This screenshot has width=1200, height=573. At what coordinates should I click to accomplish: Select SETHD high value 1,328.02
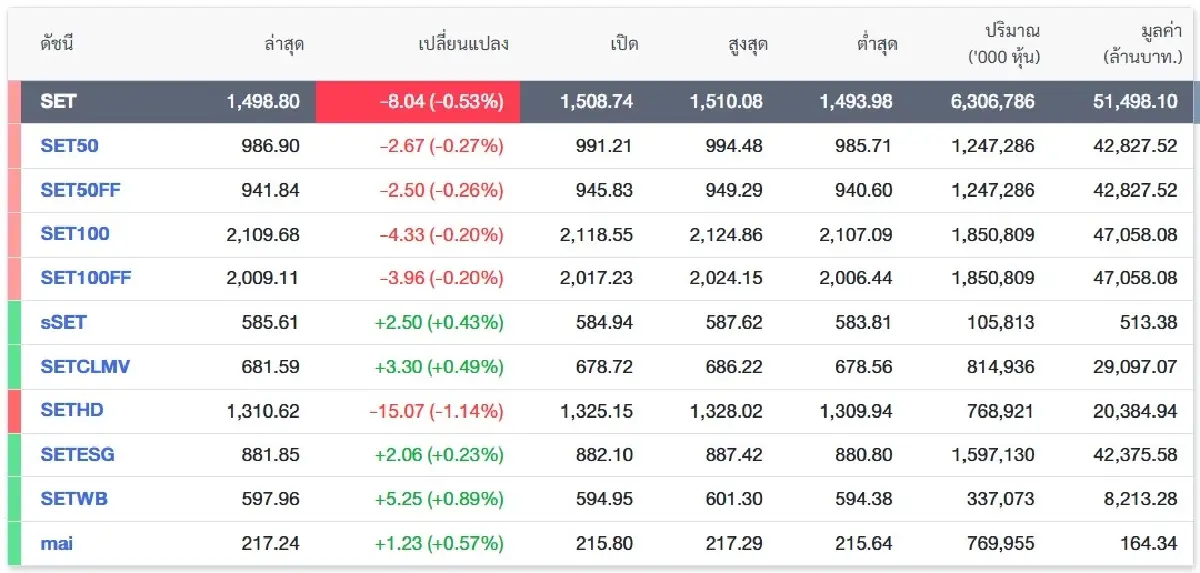(x=726, y=410)
